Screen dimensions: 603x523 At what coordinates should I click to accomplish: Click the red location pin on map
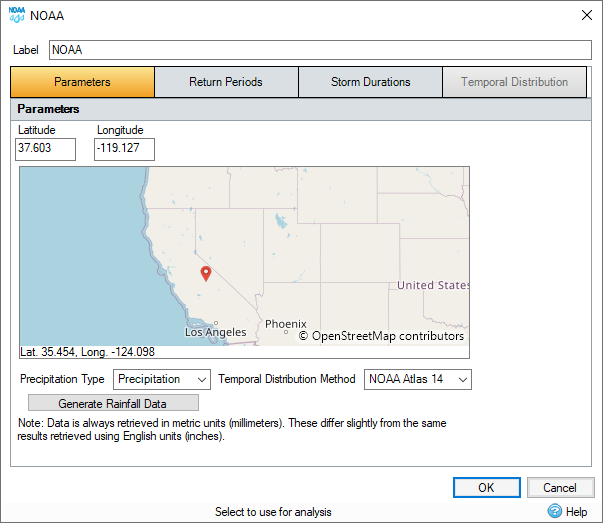pos(206,273)
